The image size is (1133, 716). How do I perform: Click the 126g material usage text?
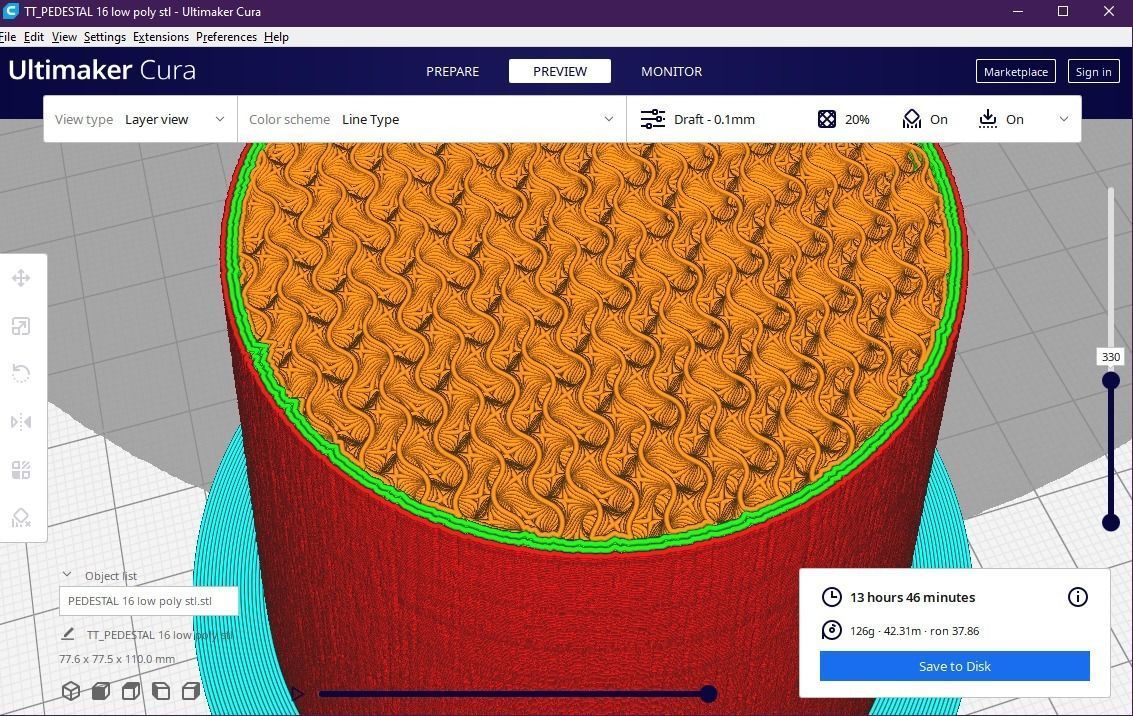pyautogui.click(x=862, y=631)
